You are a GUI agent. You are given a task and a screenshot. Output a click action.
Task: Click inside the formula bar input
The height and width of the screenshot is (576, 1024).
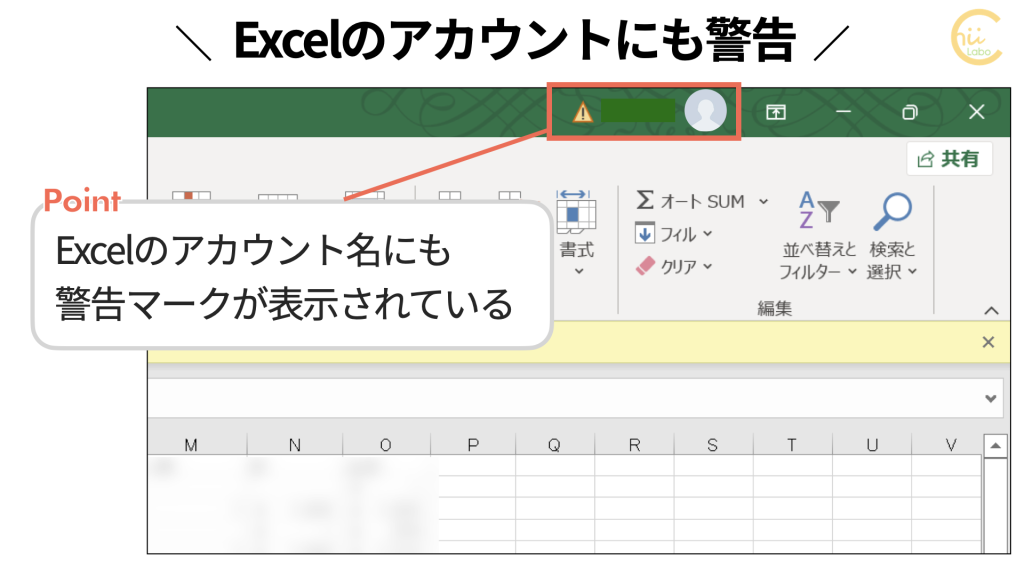565,398
